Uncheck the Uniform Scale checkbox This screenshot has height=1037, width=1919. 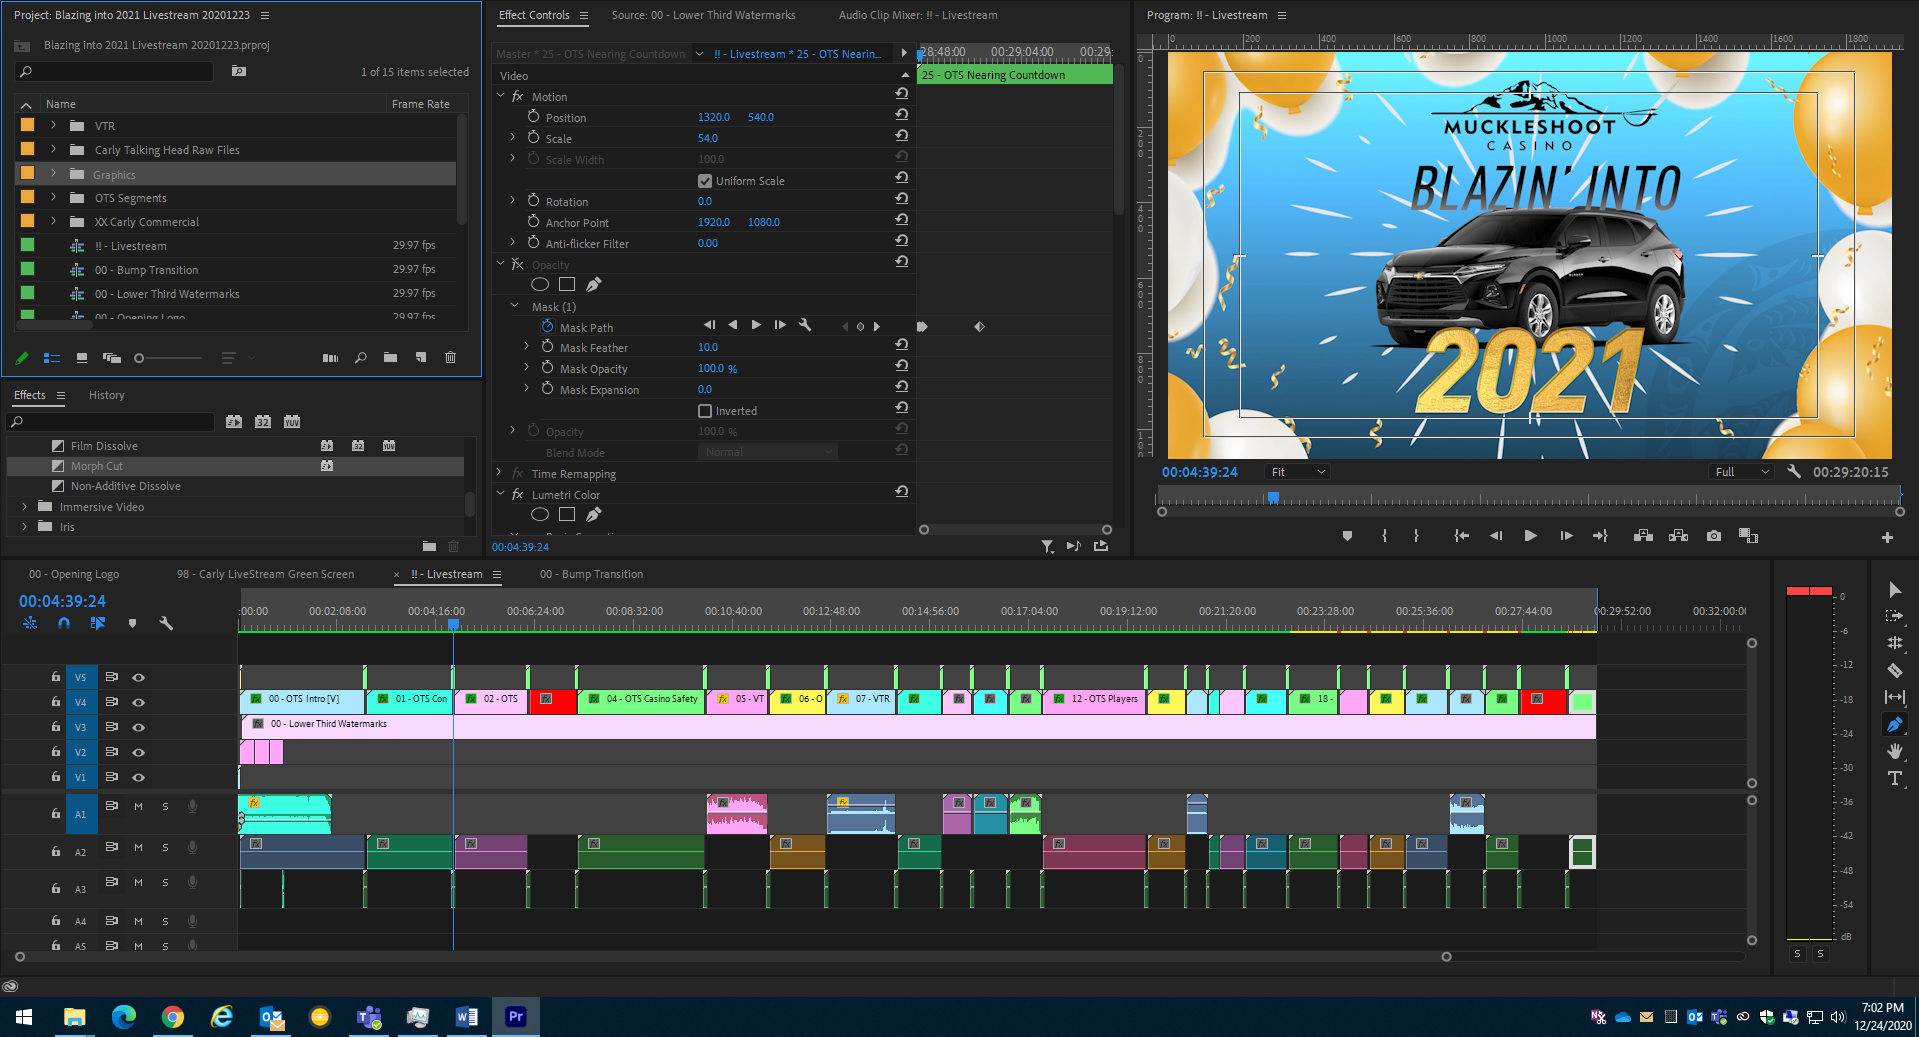[x=705, y=181]
